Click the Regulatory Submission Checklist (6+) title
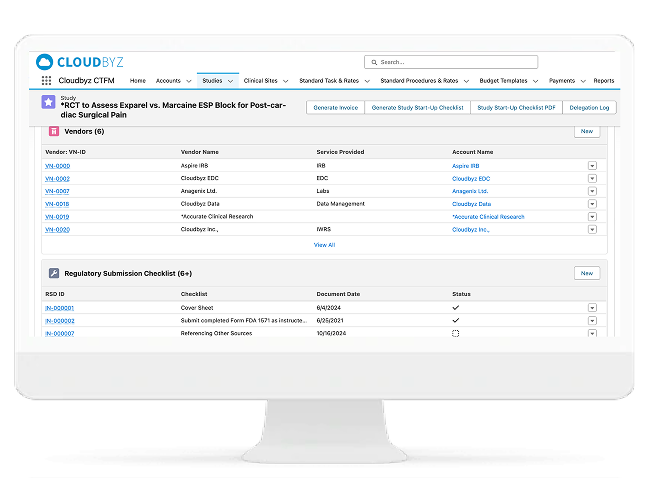This screenshot has width=650, height=499. pyautogui.click(x=128, y=274)
